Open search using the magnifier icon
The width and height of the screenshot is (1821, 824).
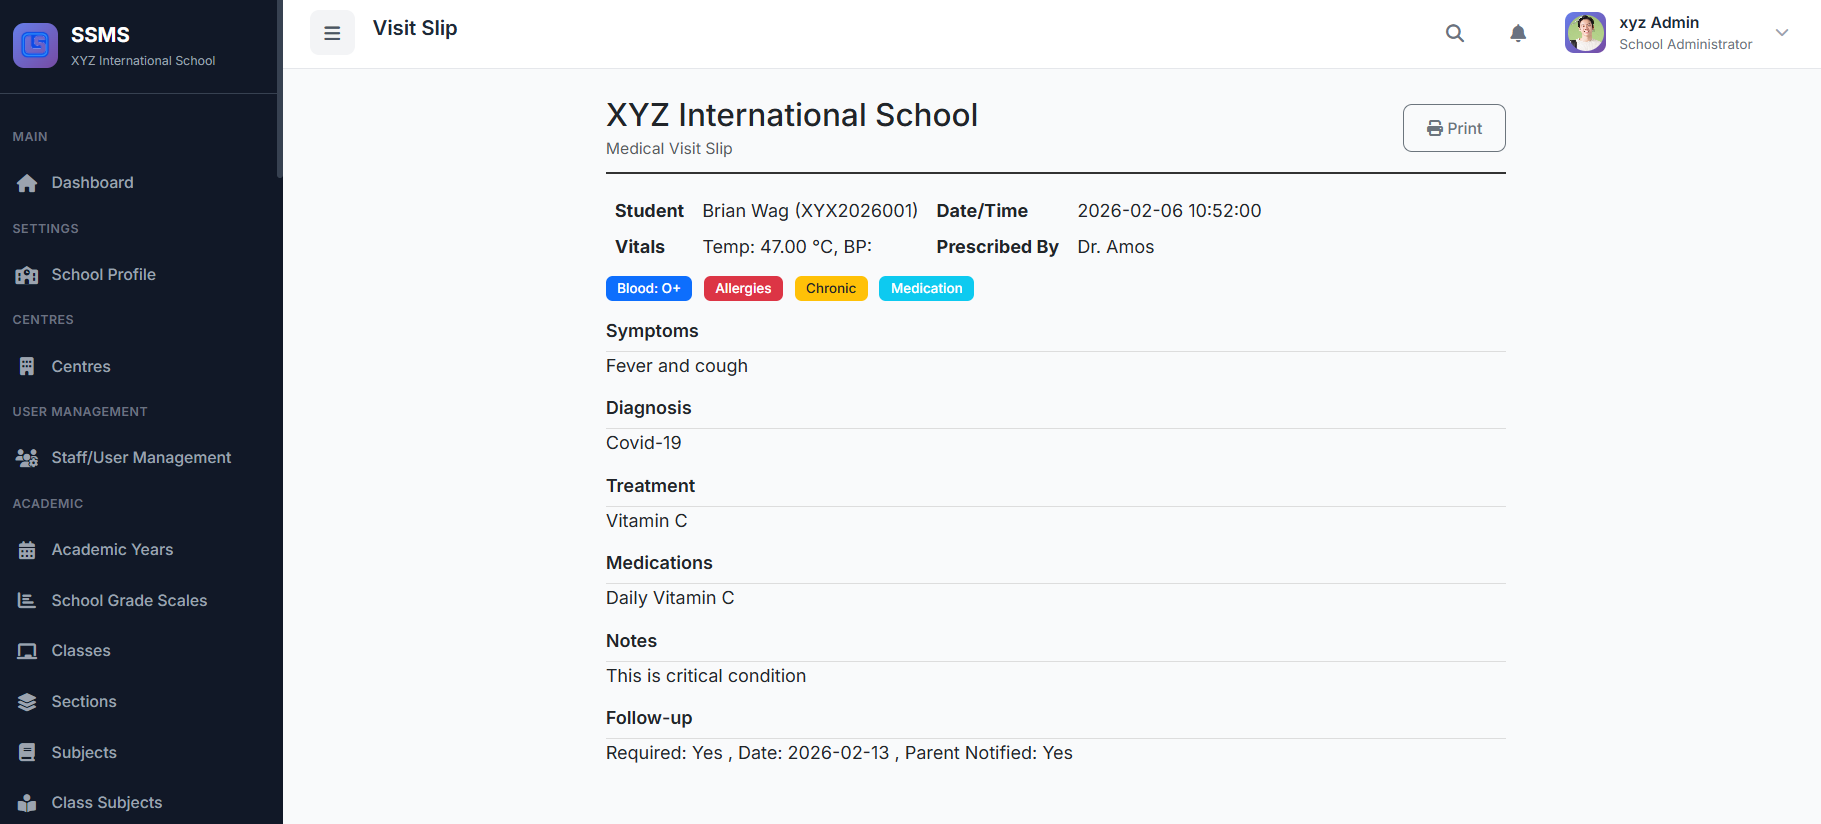pyautogui.click(x=1454, y=33)
